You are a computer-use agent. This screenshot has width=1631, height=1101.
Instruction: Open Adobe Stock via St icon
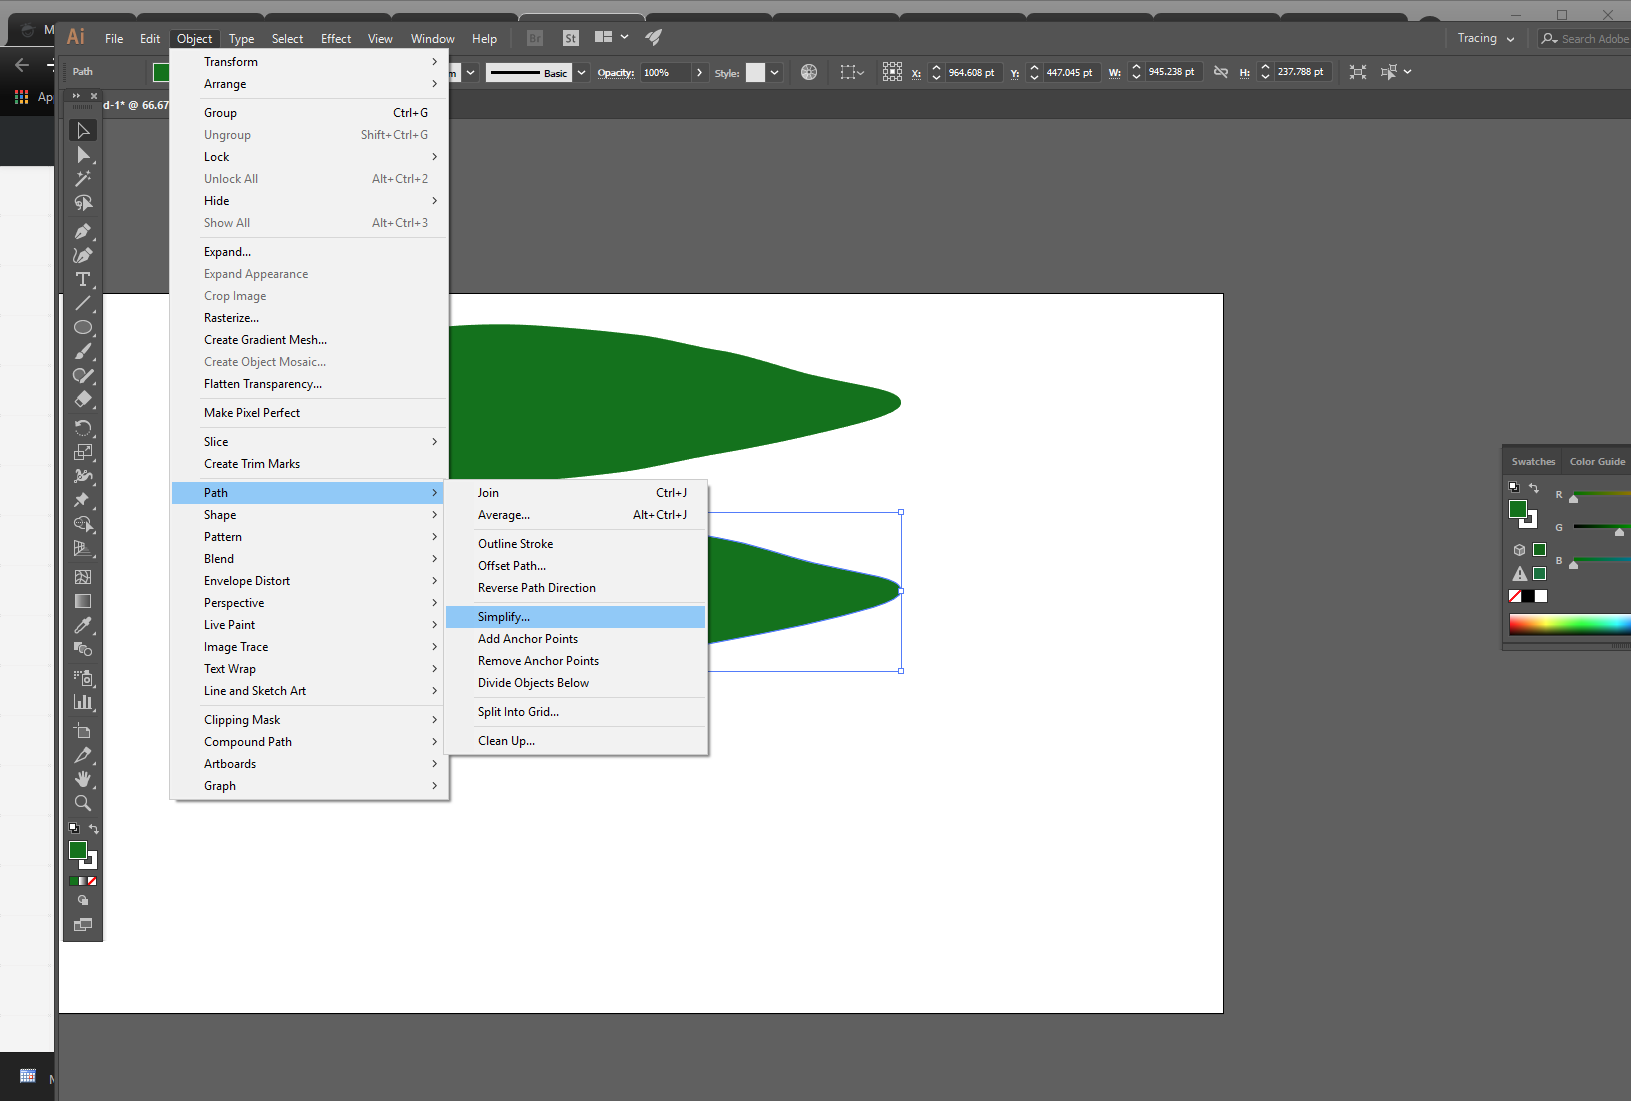coord(571,38)
